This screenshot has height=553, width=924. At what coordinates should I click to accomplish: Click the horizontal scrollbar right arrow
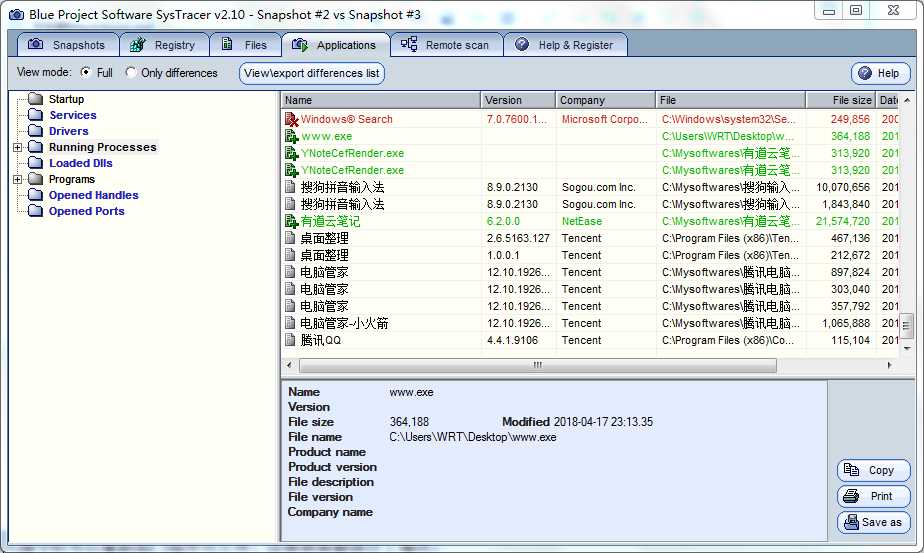[889, 366]
